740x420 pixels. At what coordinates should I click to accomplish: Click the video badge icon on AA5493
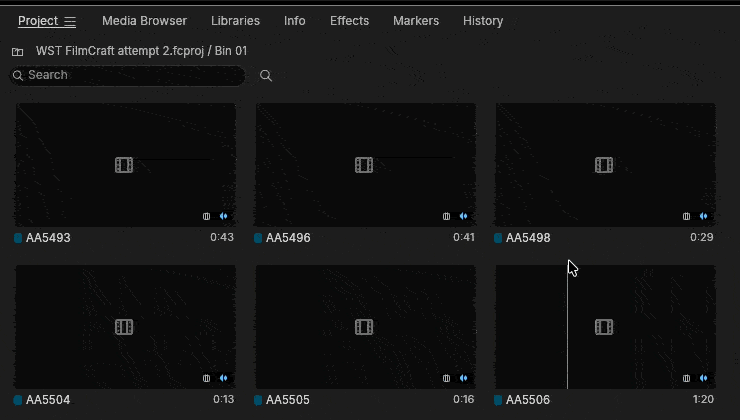coord(206,216)
